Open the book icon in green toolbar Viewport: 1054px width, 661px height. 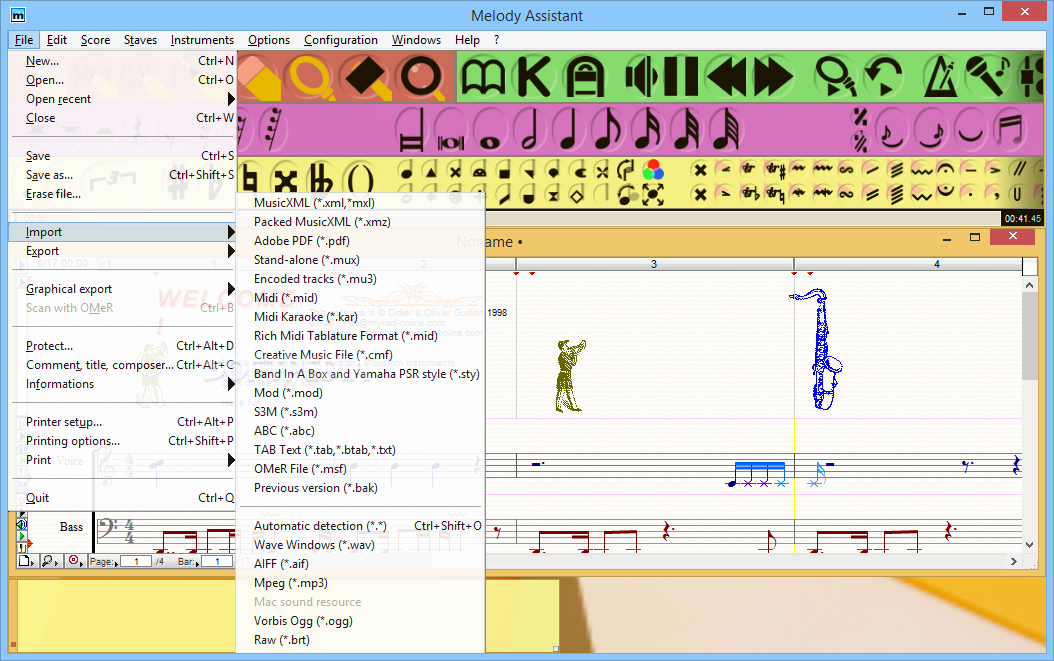click(483, 77)
